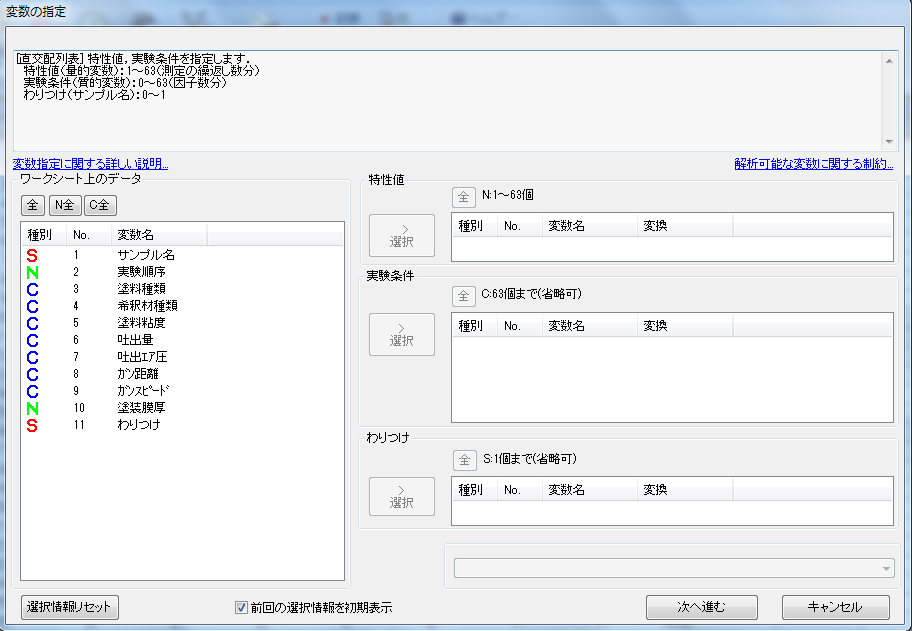Click the red S icon for わりつけ
This screenshot has width=912, height=631.
click(32, 425)
